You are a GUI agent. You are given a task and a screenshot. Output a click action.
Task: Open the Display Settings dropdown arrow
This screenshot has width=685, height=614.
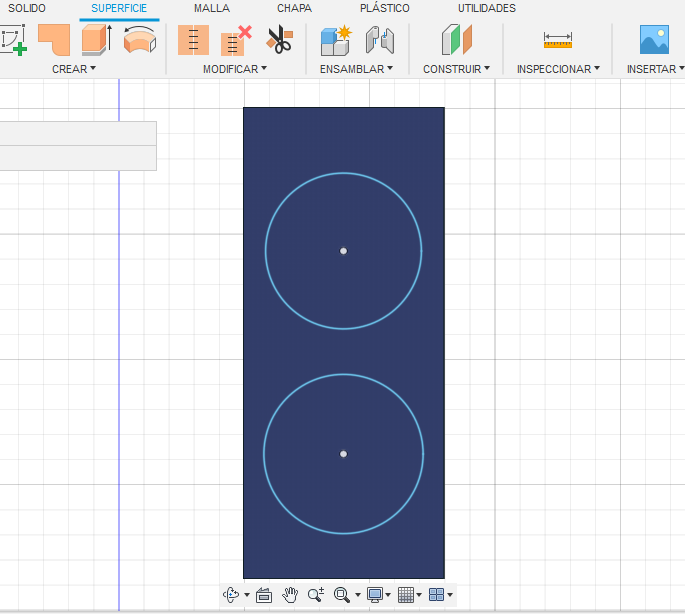point(388,595)
